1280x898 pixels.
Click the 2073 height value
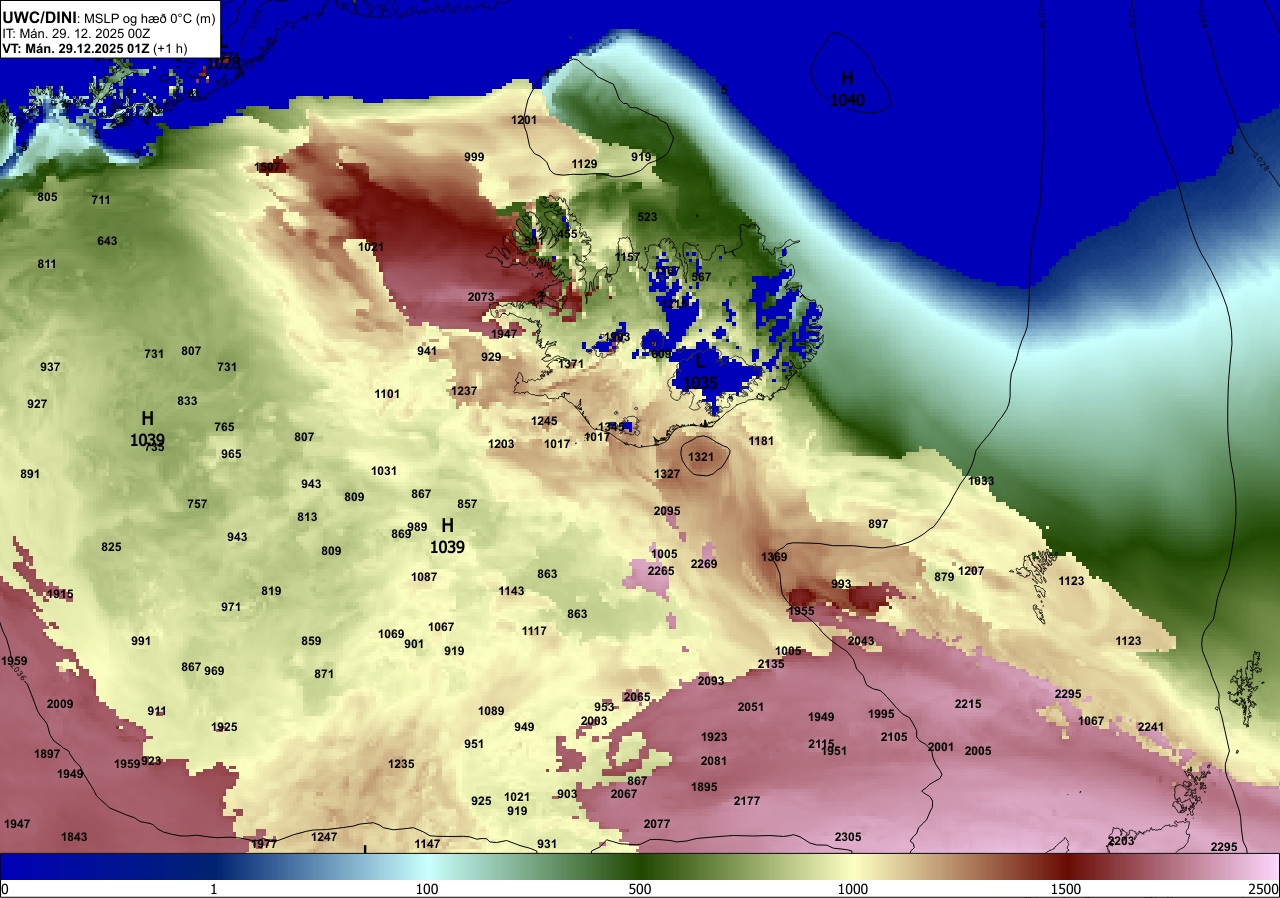point(481,297)
